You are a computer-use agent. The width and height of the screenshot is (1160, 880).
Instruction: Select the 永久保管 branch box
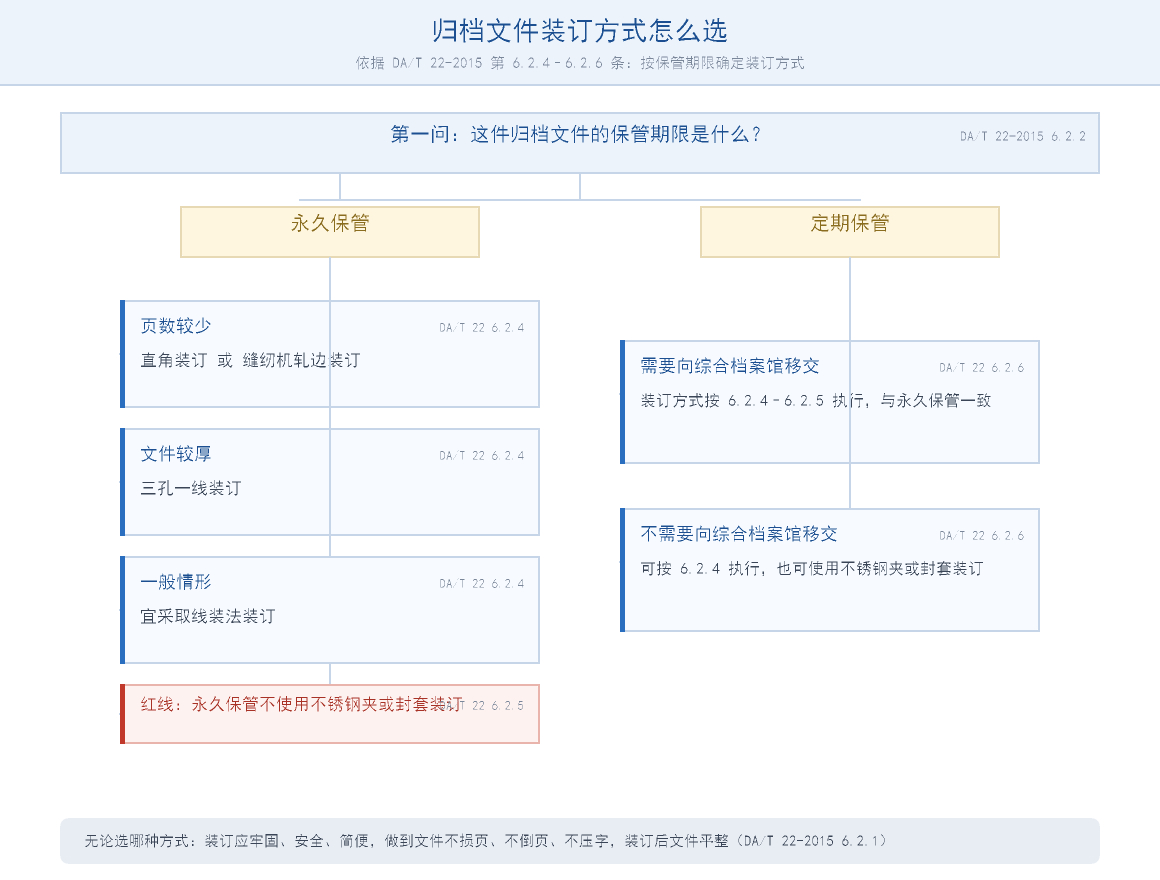[x=330, y=232]
